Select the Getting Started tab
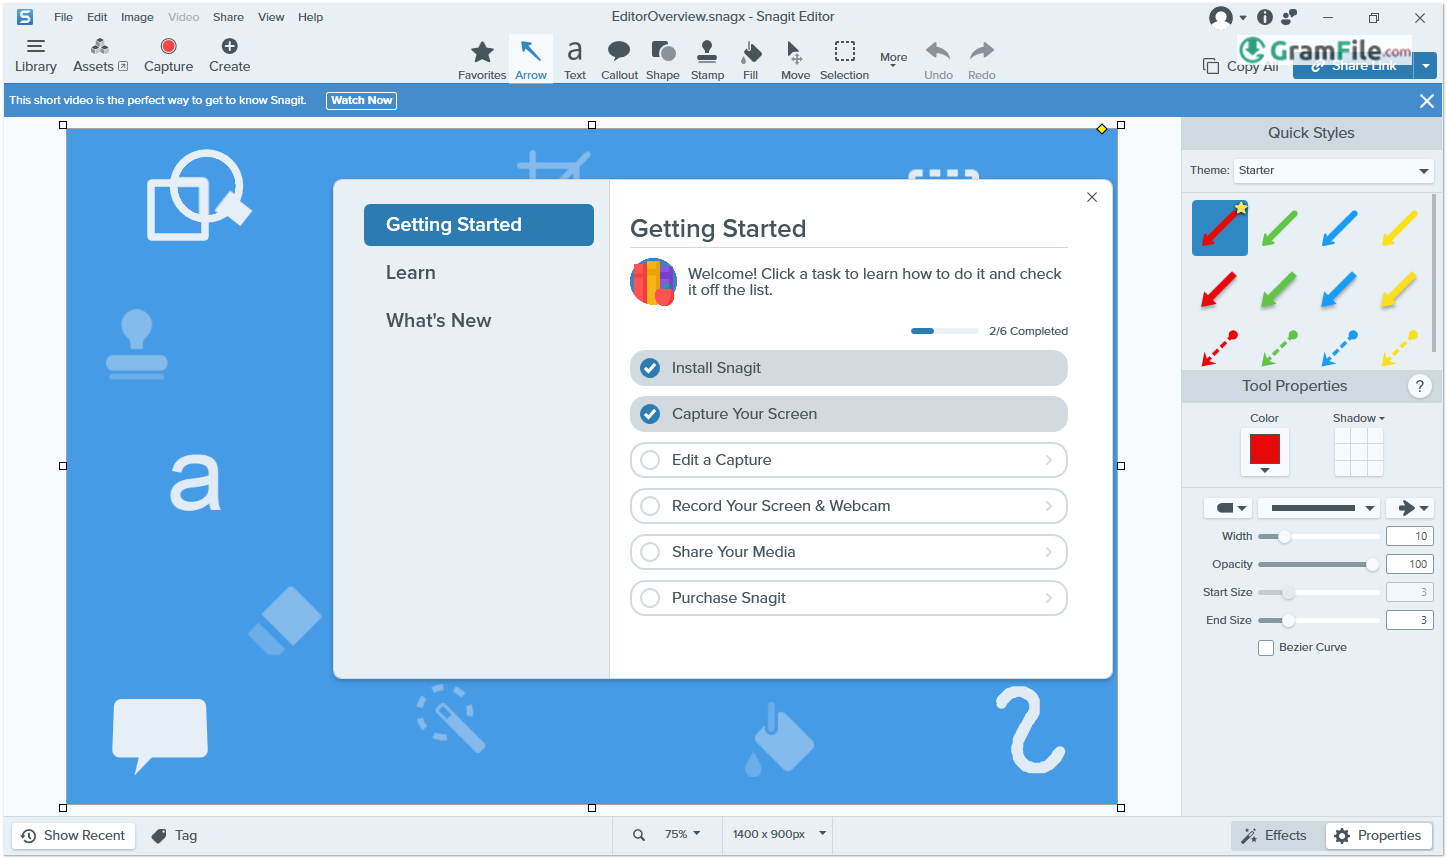The width and height of the screenshot is (1447, 859). tap(479, 225)
